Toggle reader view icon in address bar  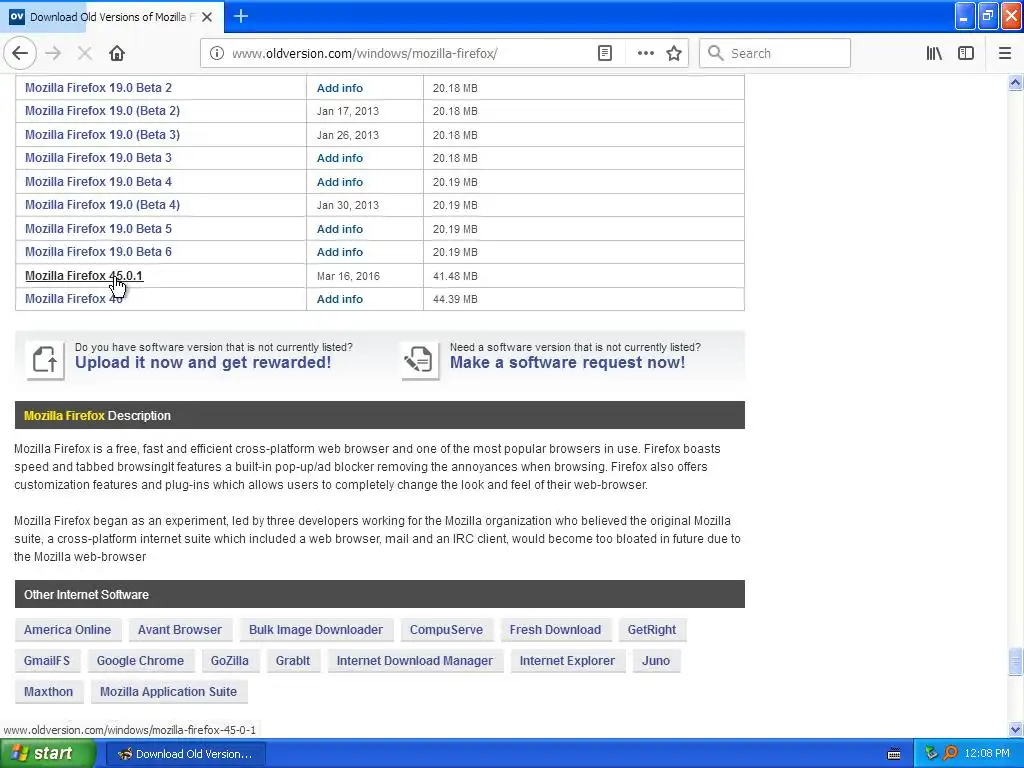tap(605, 53)
